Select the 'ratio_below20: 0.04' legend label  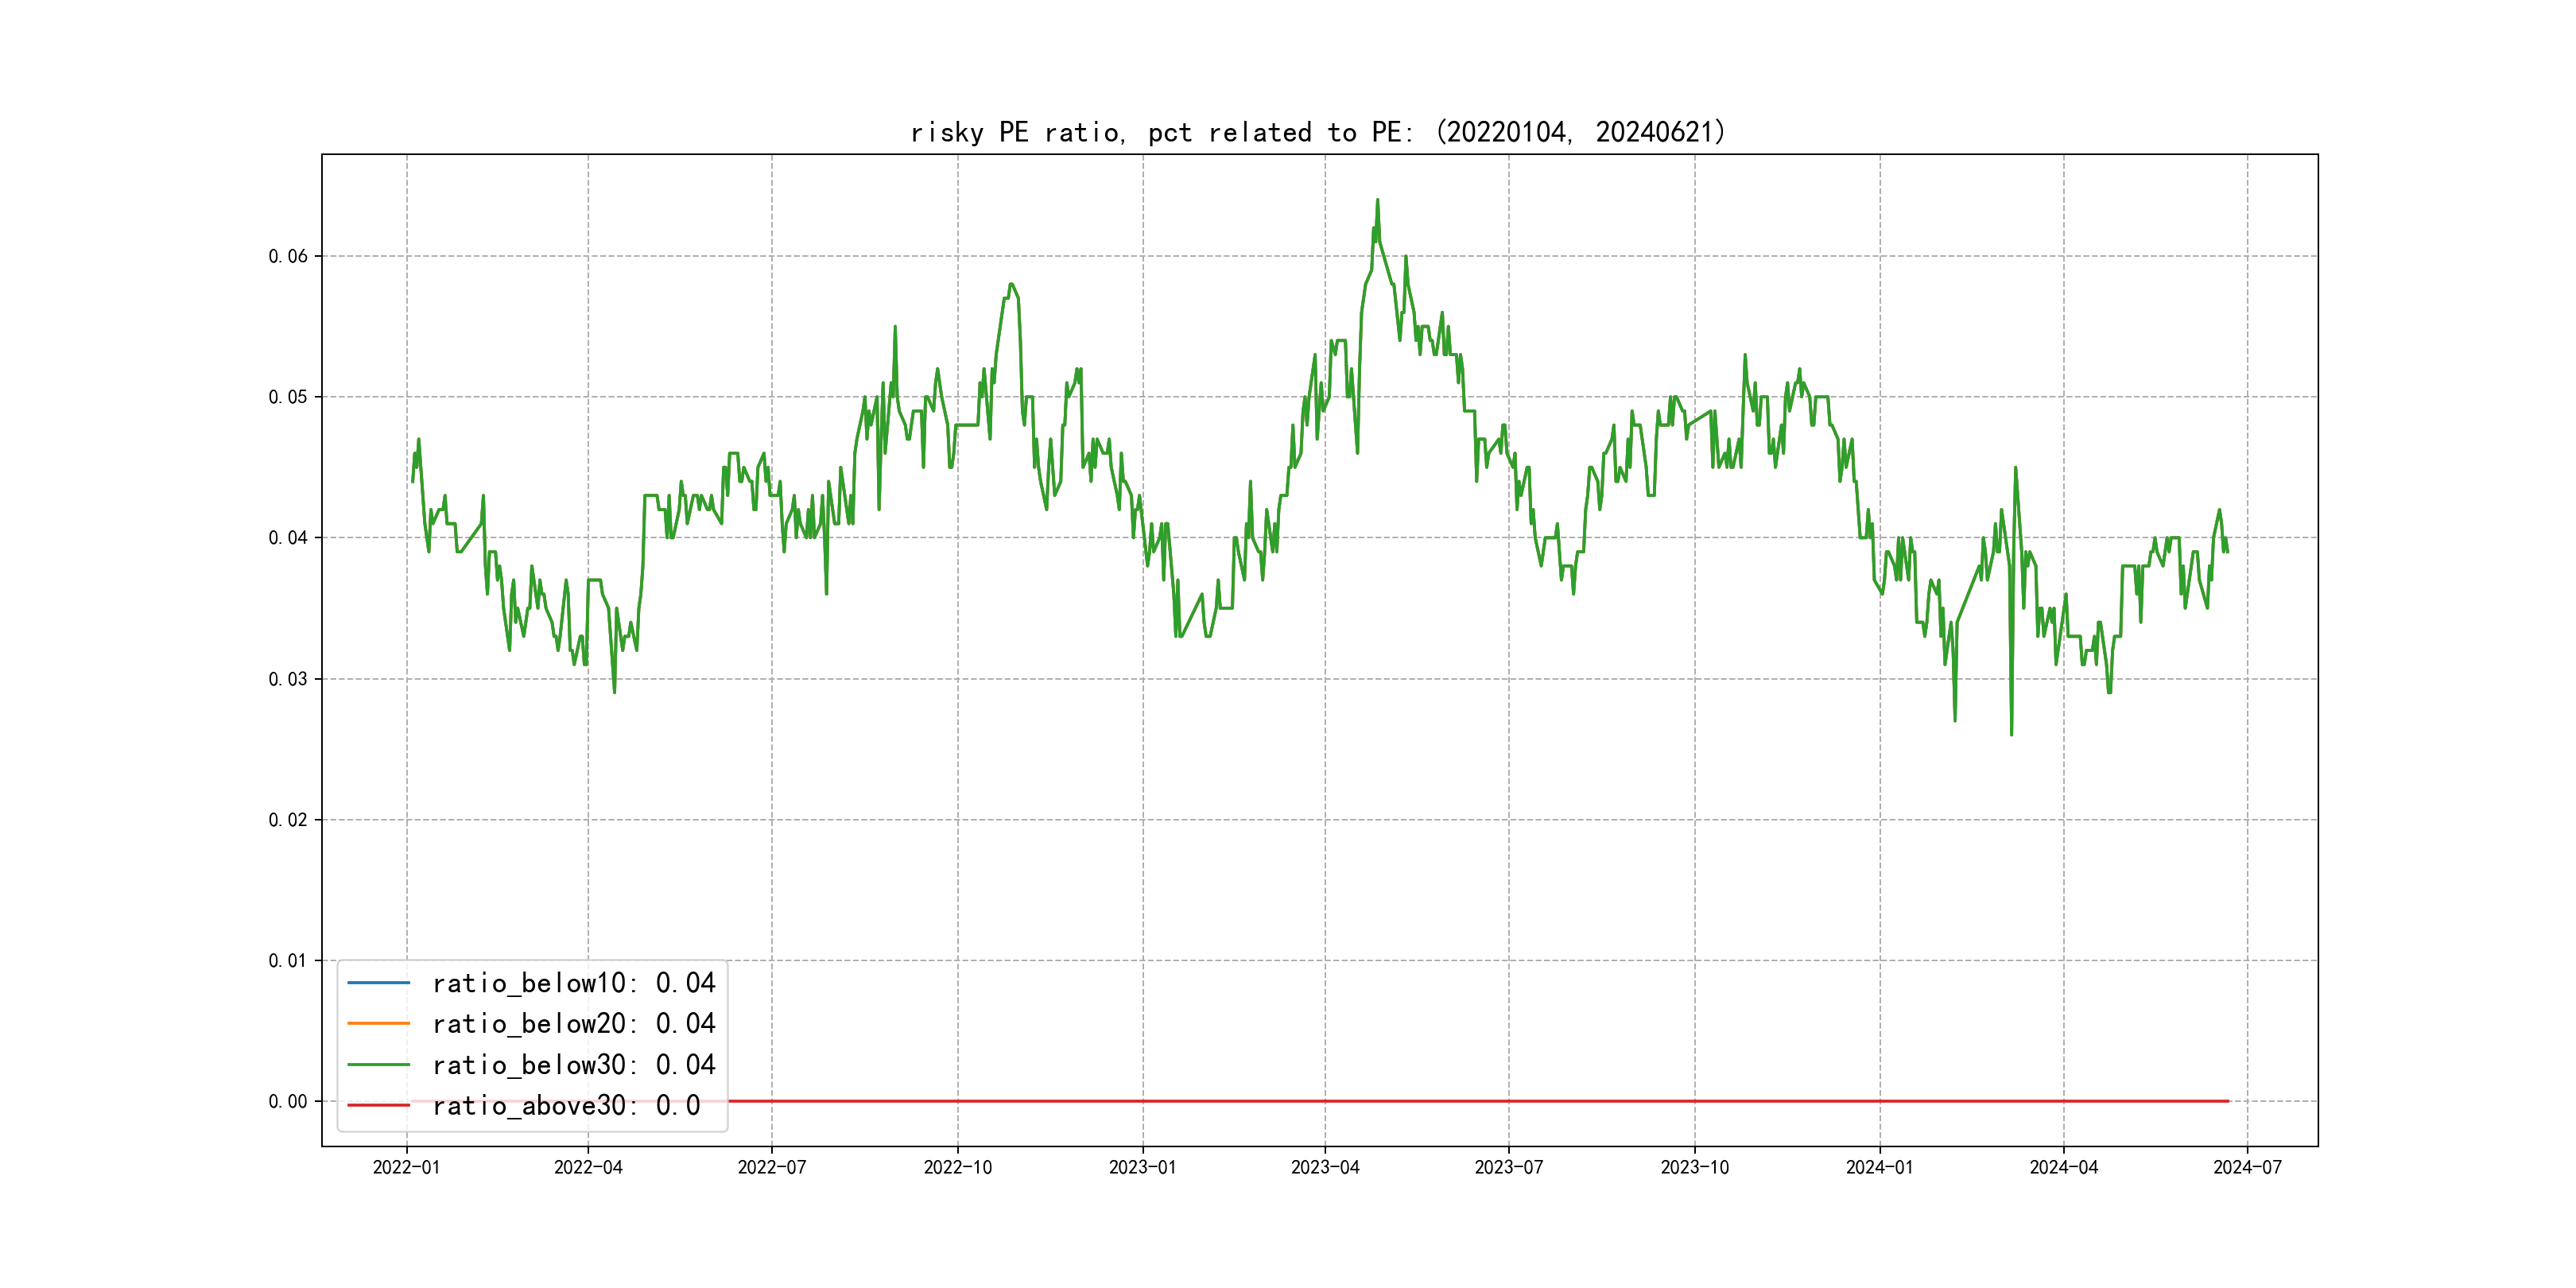pyautogui.click(x=573, y=1024)
